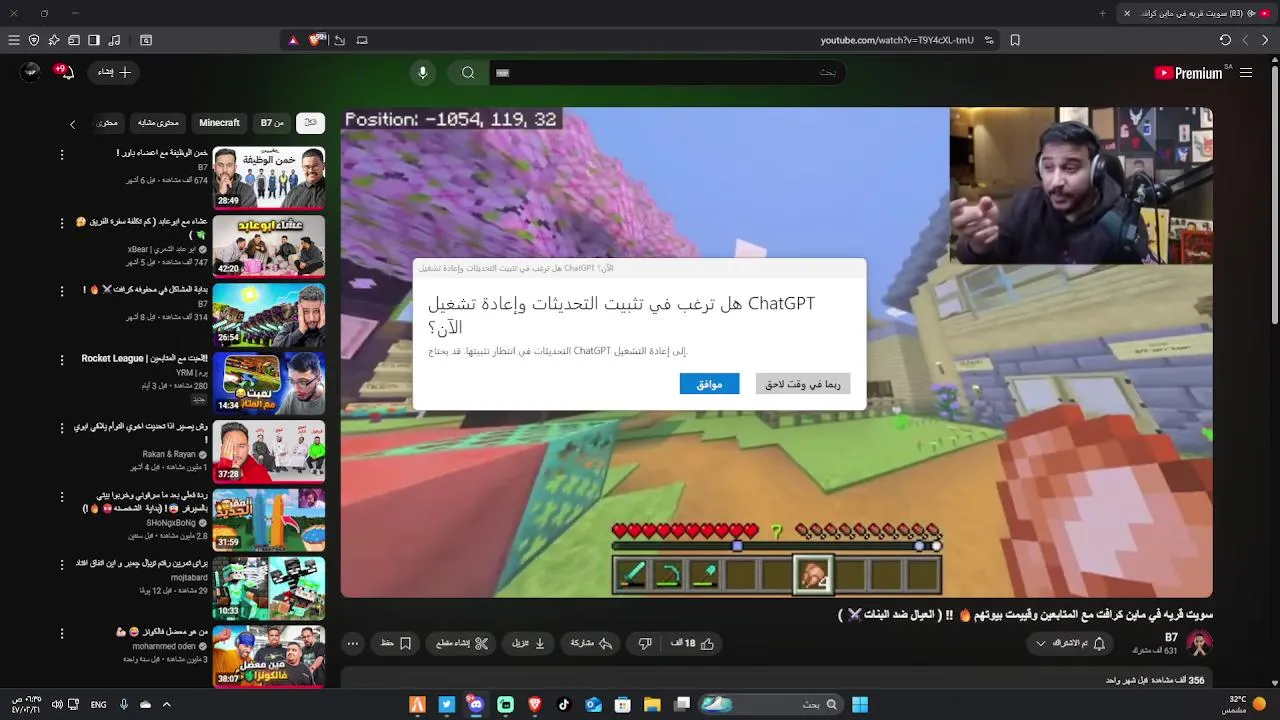Expand more filter chips with chevron arrow
The image size is (1280, 720).
[72, 124]
